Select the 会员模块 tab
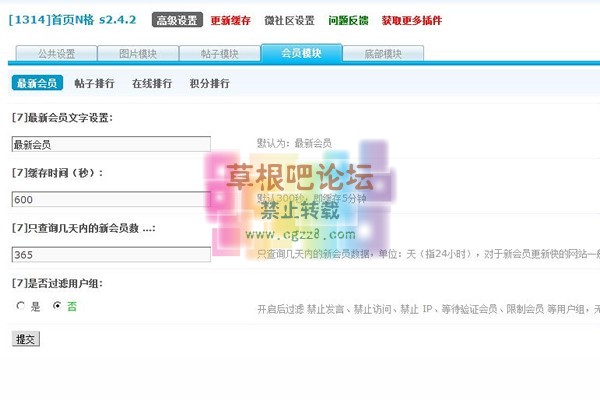Image resolution: width=600 pixels, height=400 pixels. click(x=301, y=53)
